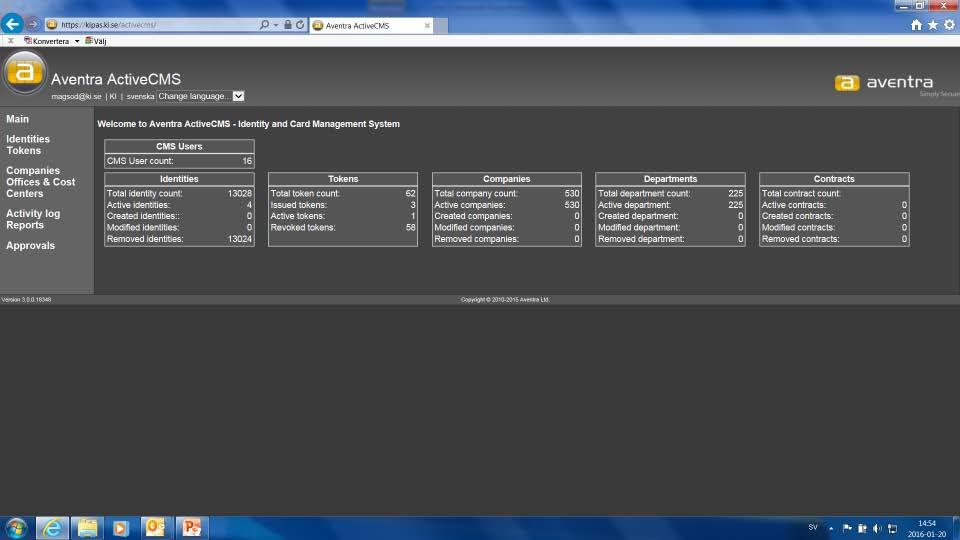Open File Explorer from the taskbar
The width and height of the screenshot is (960, 540).
[x=87, y=528]
